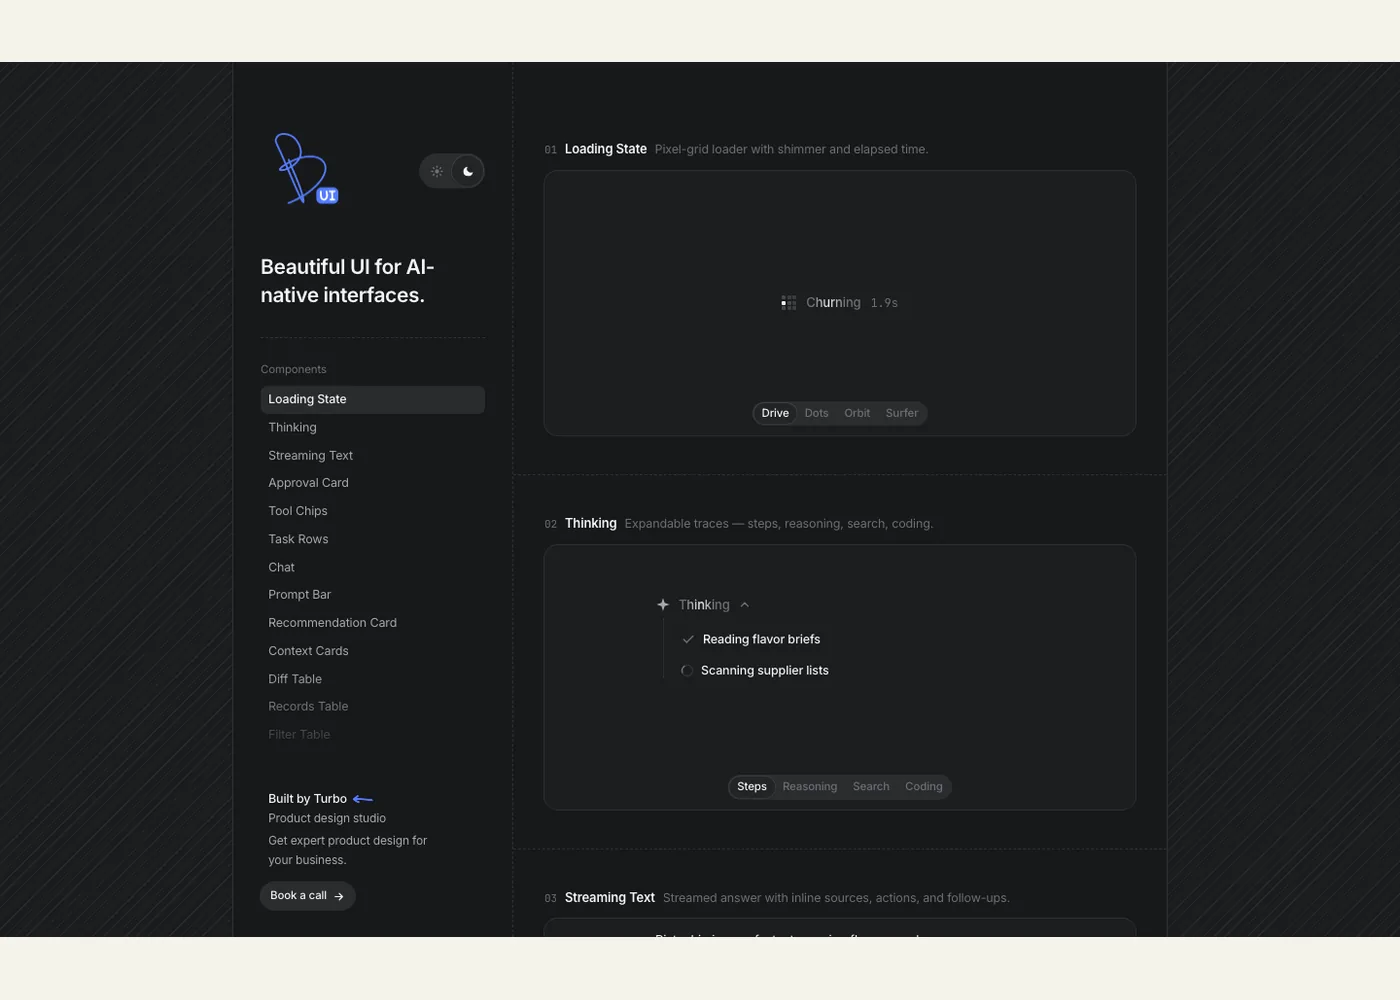Collapse the Thinking trace chevron
The width and height of the screenshot is (1400, 1000).
(x=745, y=605)
